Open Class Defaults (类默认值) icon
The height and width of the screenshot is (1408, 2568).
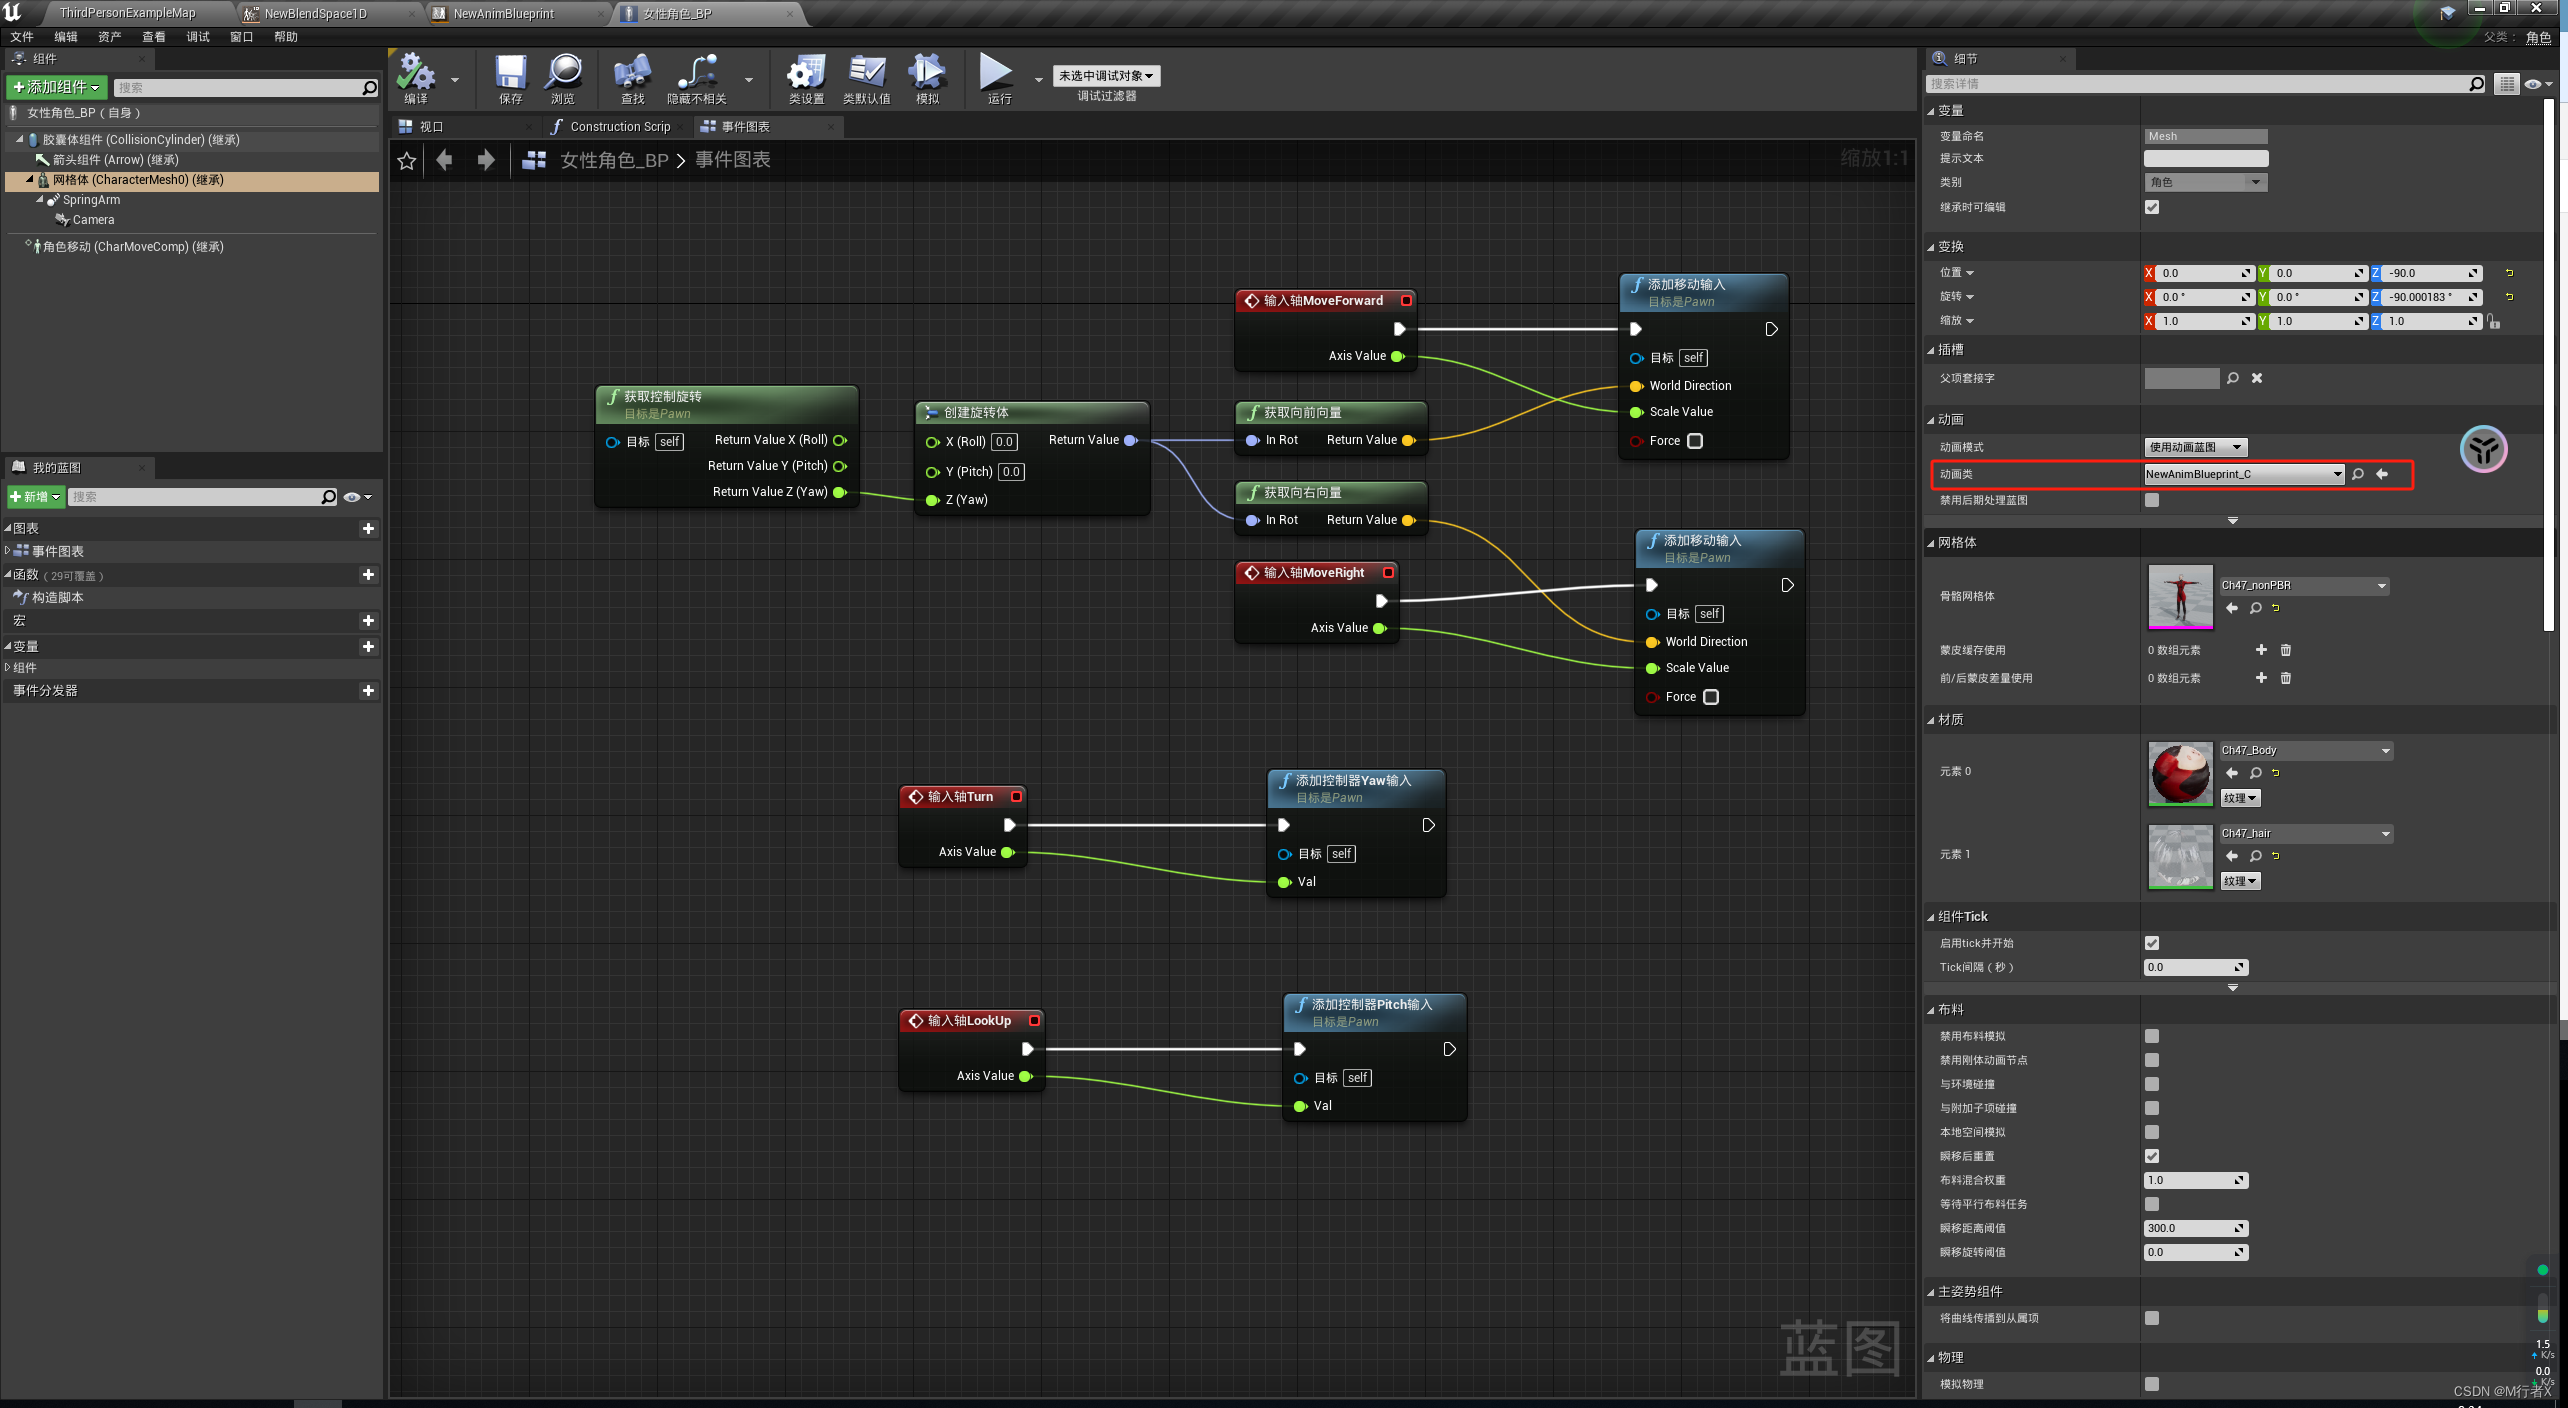pyautogui.click(x=866, y=73)
